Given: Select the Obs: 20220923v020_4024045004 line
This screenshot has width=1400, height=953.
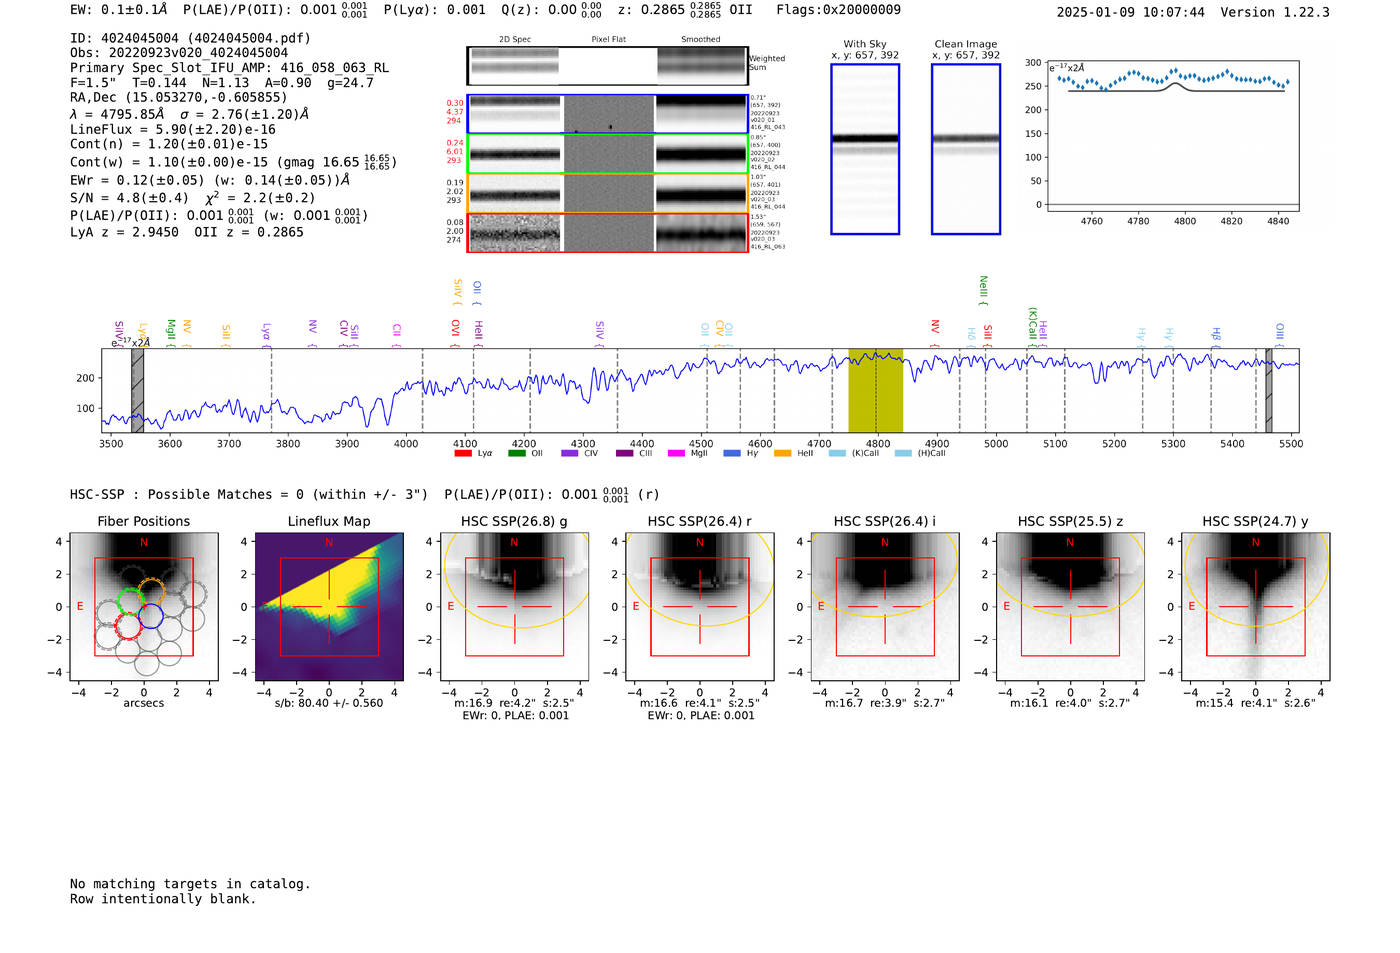Looking at the screenshot, I should pyautogui.click(x=179, y=53).
